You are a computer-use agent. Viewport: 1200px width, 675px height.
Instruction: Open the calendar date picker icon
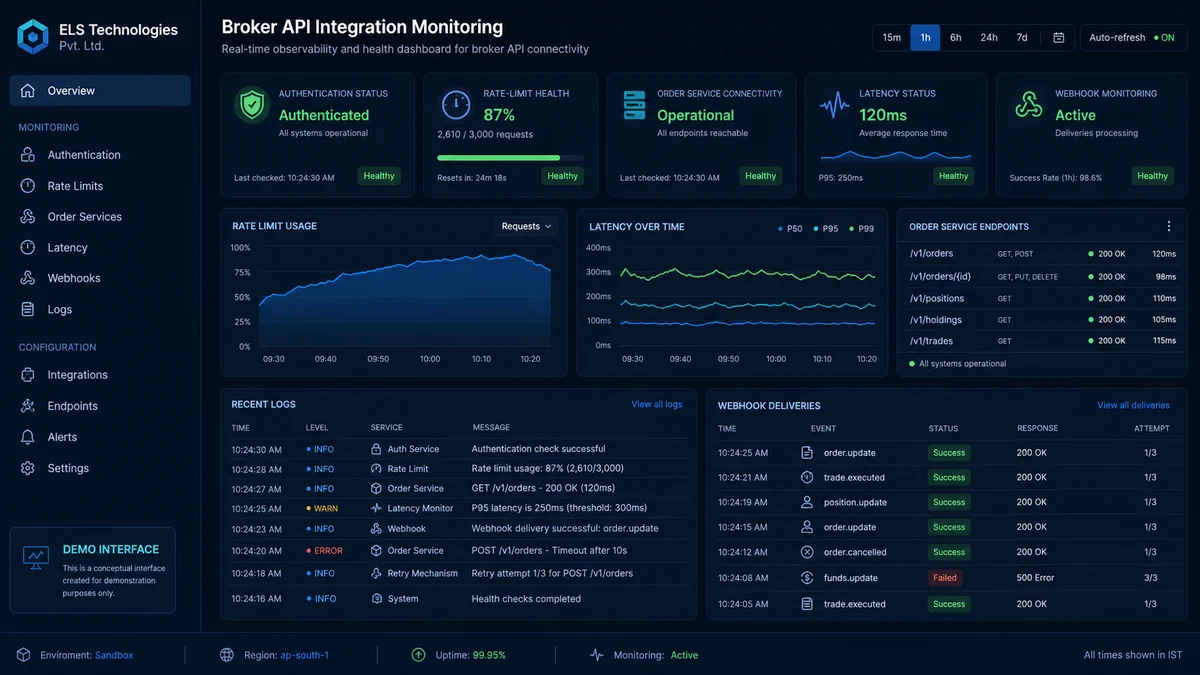(1059, 38)
